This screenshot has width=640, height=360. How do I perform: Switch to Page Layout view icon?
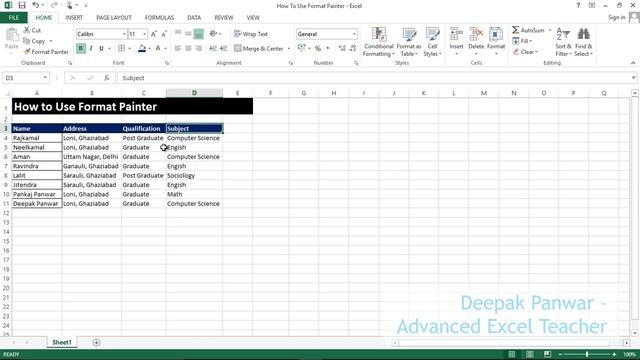[x=529, y=354]
